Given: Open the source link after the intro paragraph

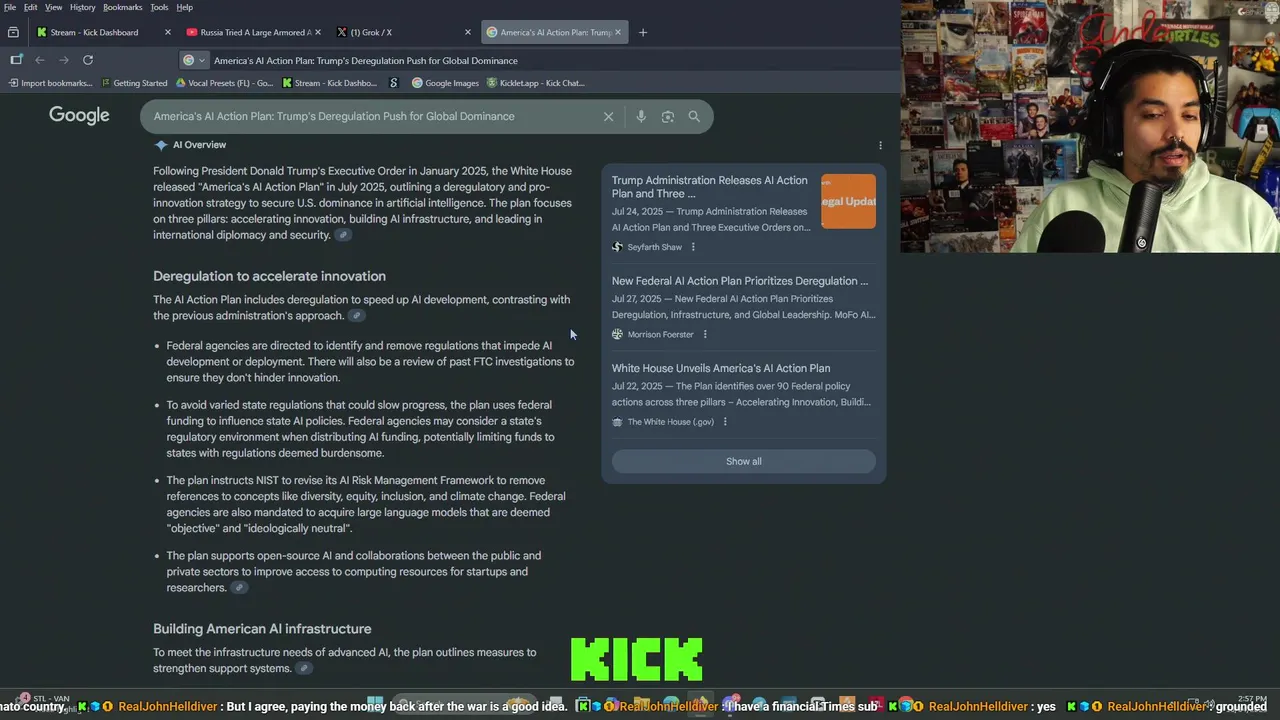Looking at the screenshot, I should pos(343,236).
